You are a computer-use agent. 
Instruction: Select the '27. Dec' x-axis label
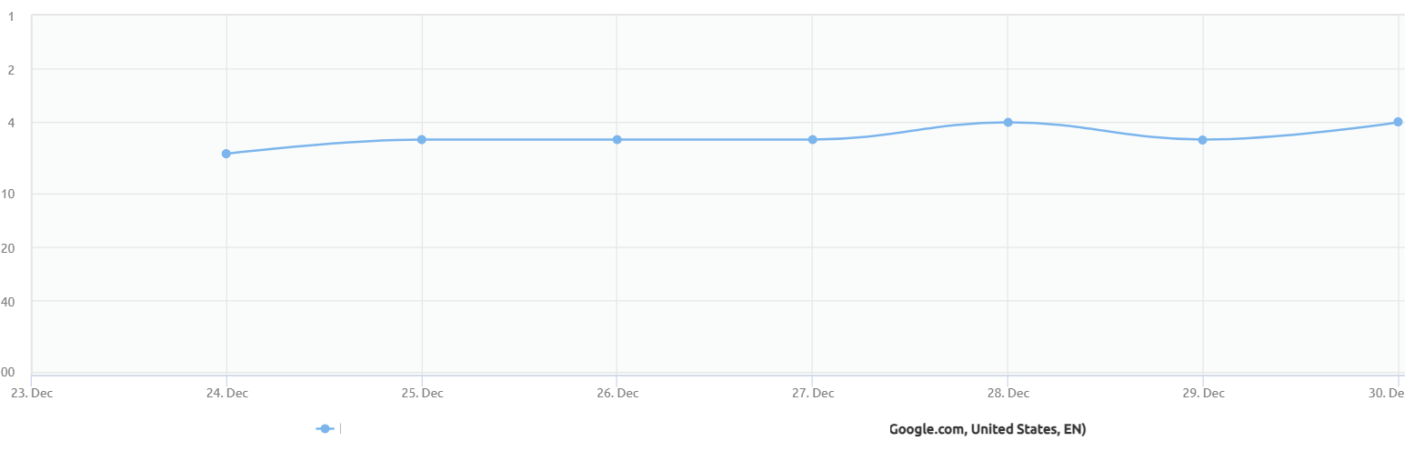tap(812, 393)
